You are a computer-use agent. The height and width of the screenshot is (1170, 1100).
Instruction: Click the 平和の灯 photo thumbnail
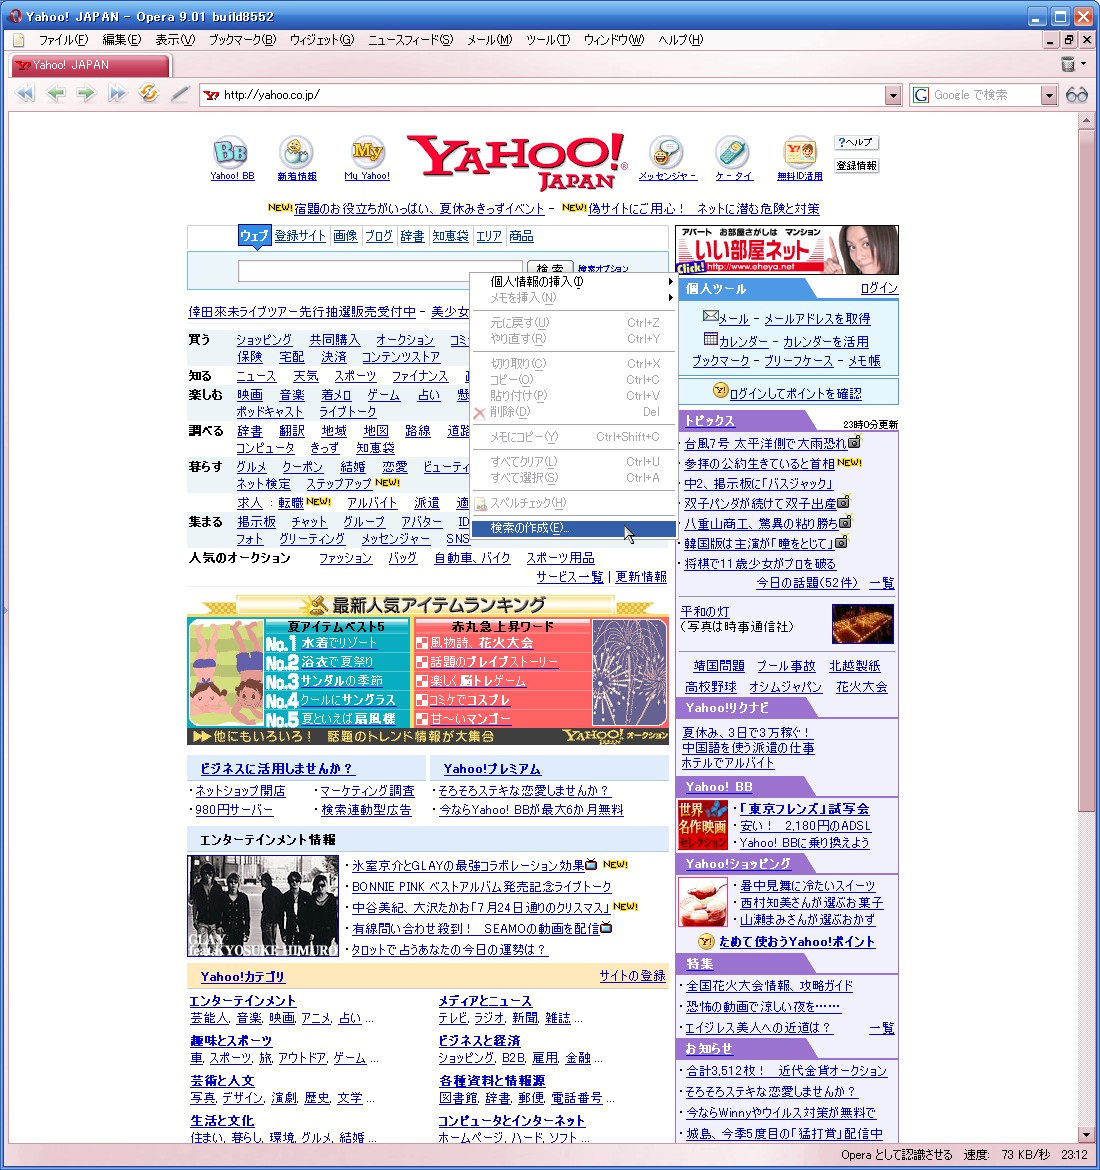pos(862,624)
